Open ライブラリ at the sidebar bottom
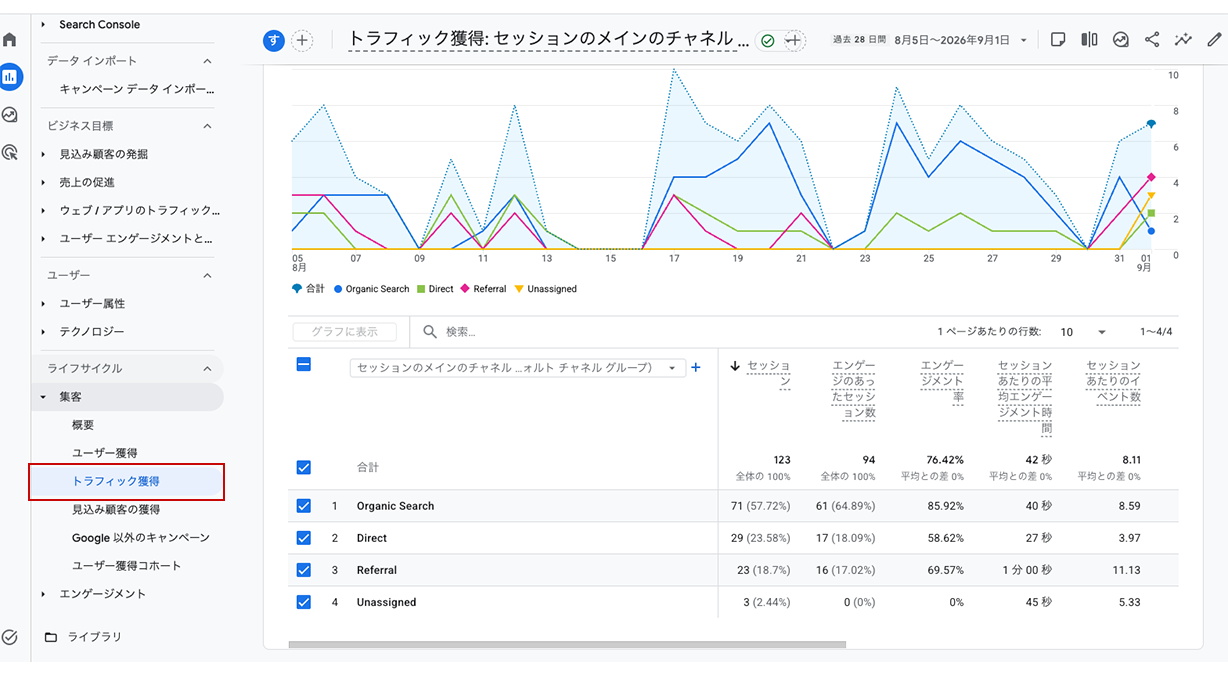 click(95, 637)
